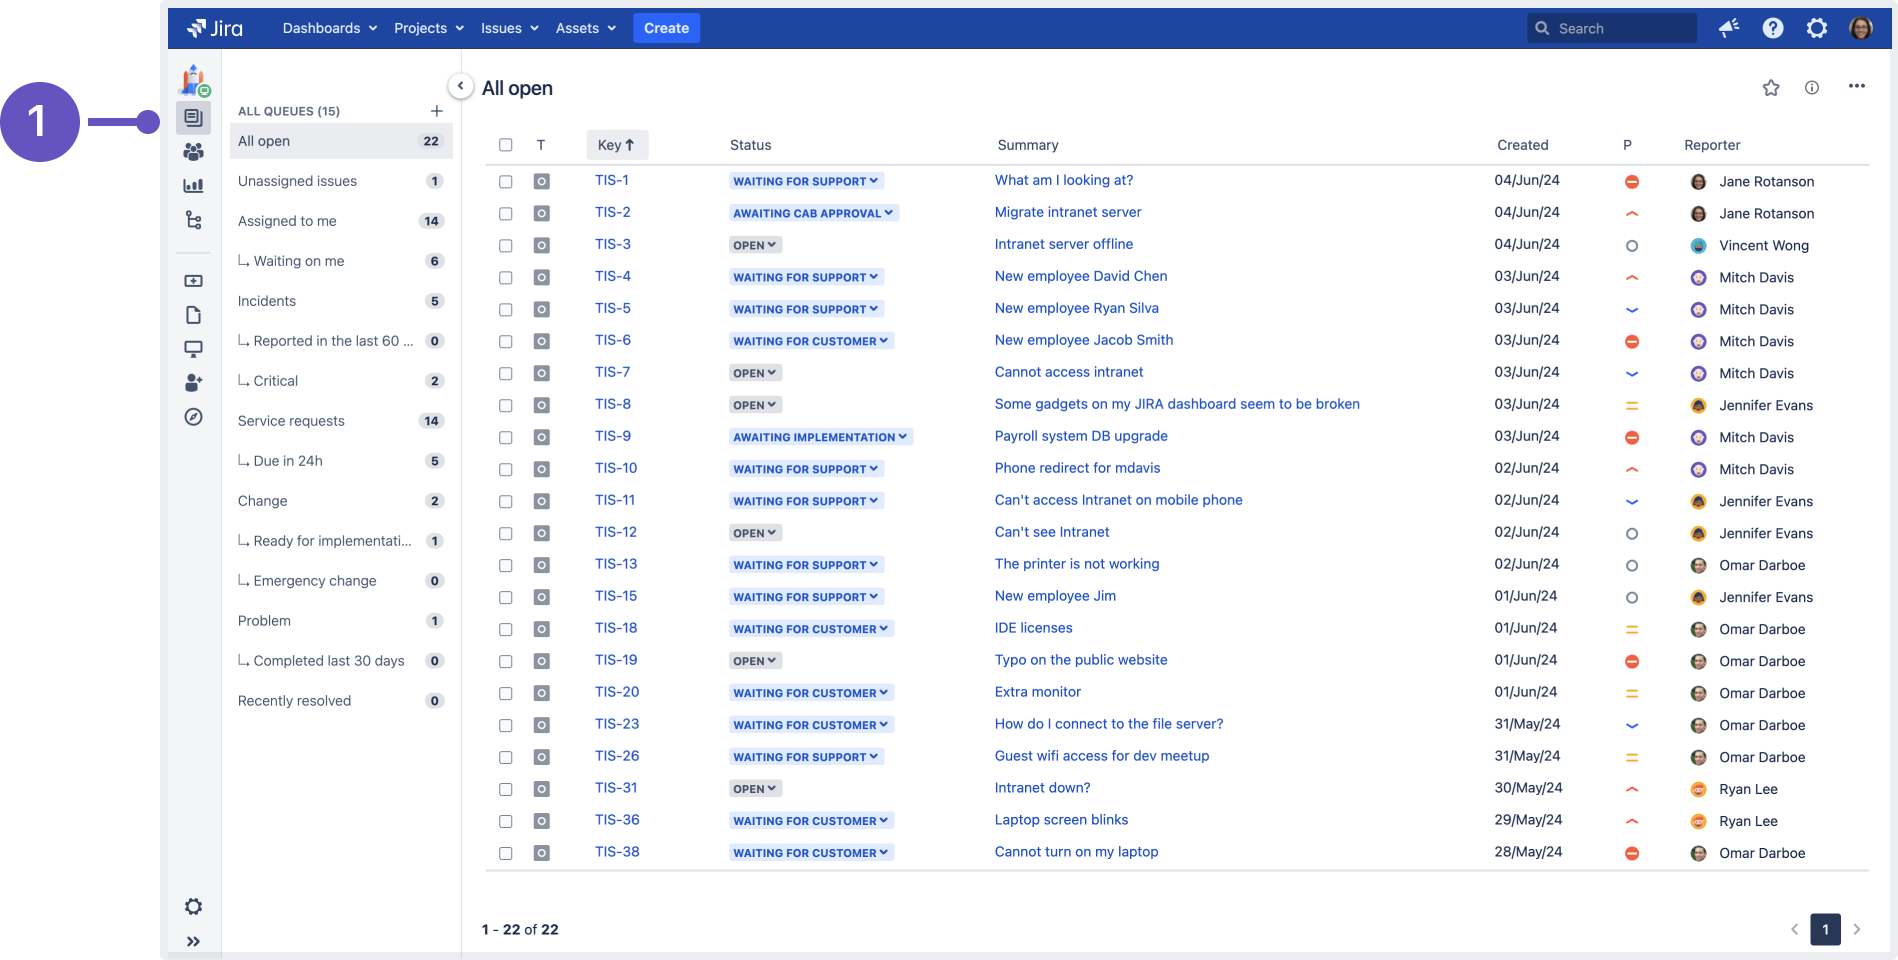Open the three-dots more actions menu

pyautogui.click(x=1856, y=87)
